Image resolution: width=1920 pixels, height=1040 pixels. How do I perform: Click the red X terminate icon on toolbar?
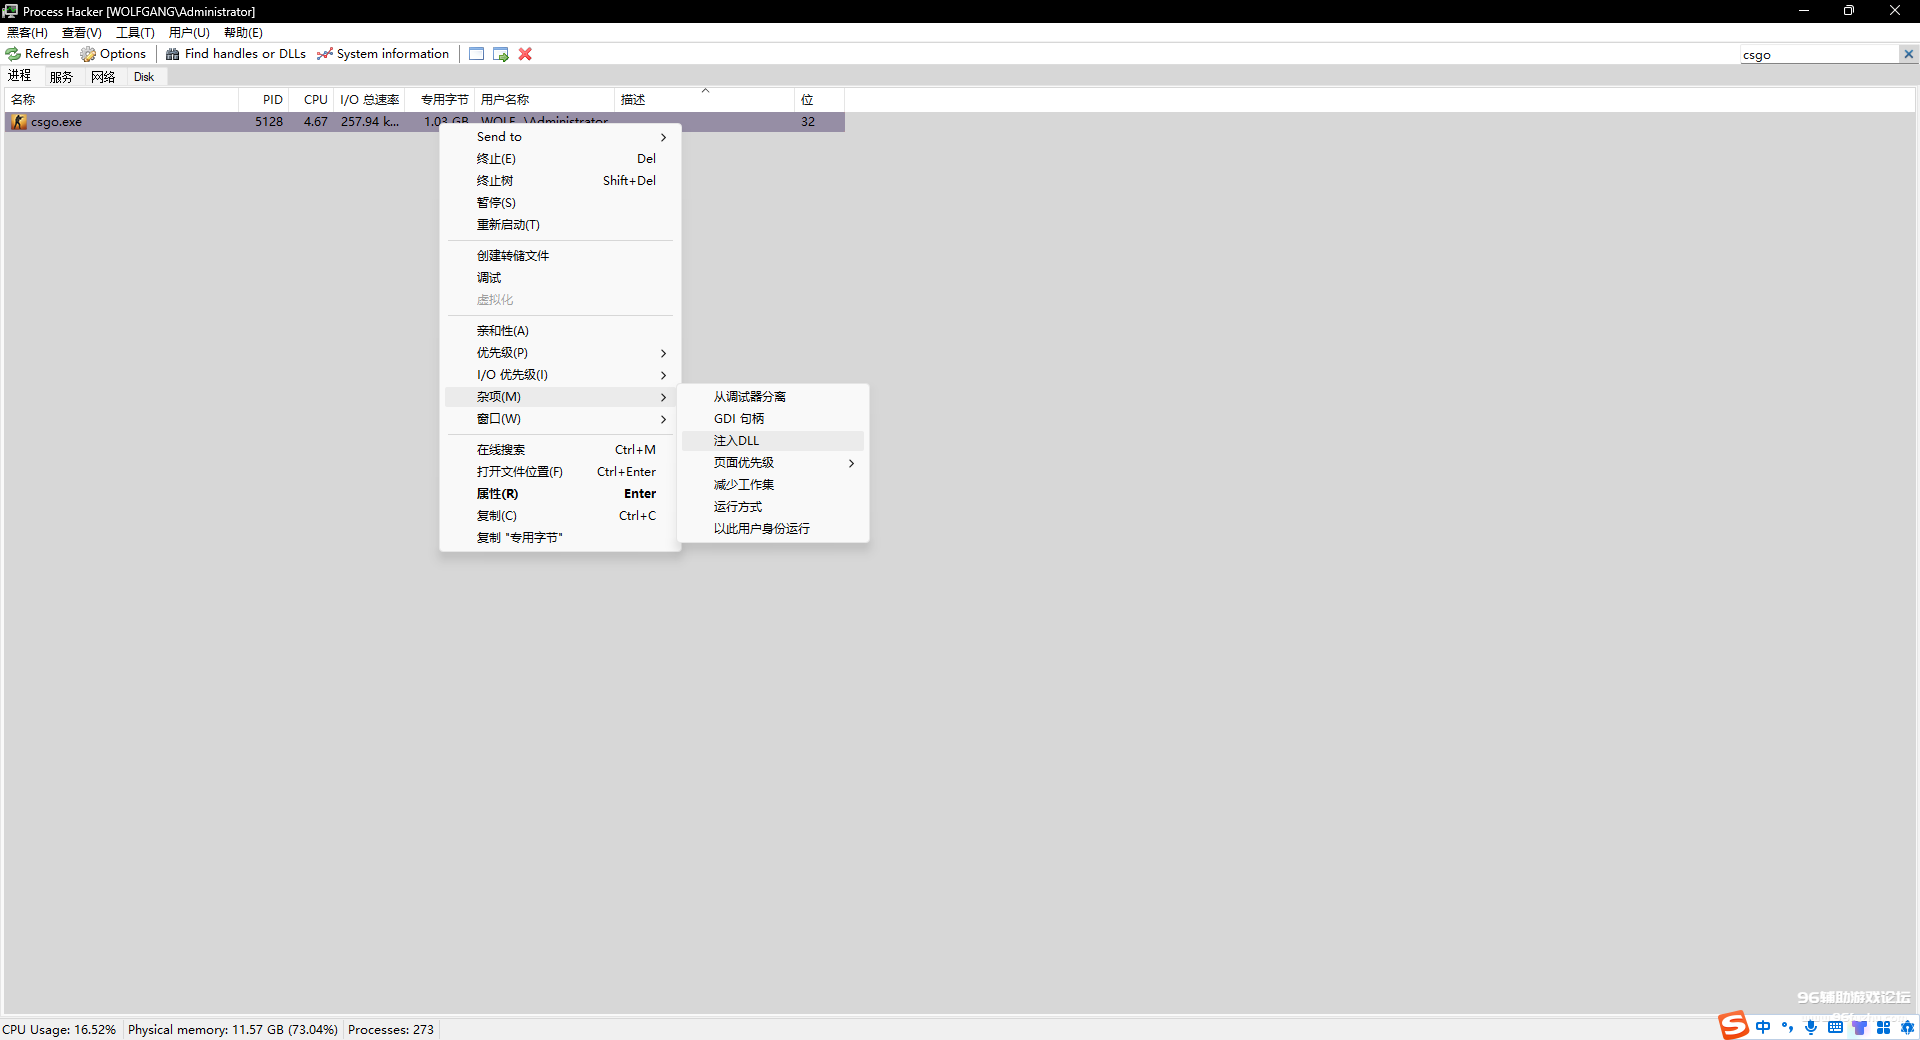(524, 54)
